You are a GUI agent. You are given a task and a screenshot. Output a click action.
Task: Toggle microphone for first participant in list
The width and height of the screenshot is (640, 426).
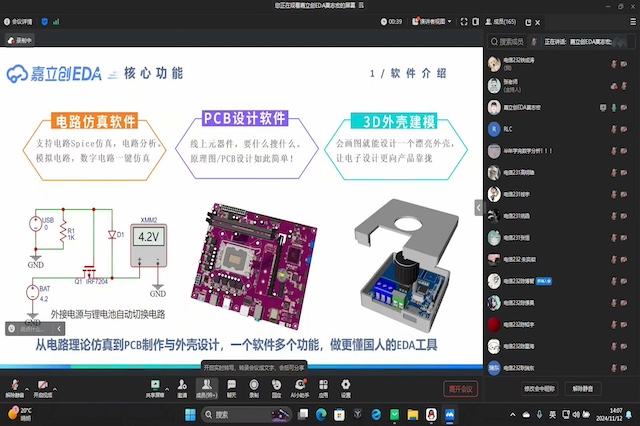pos(612,63)
